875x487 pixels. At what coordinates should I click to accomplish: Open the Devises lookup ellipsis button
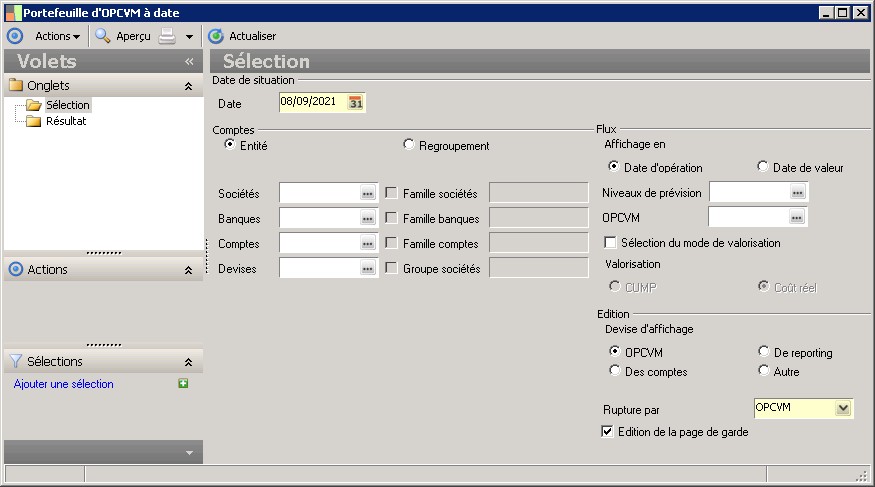[x=367, y=269]
